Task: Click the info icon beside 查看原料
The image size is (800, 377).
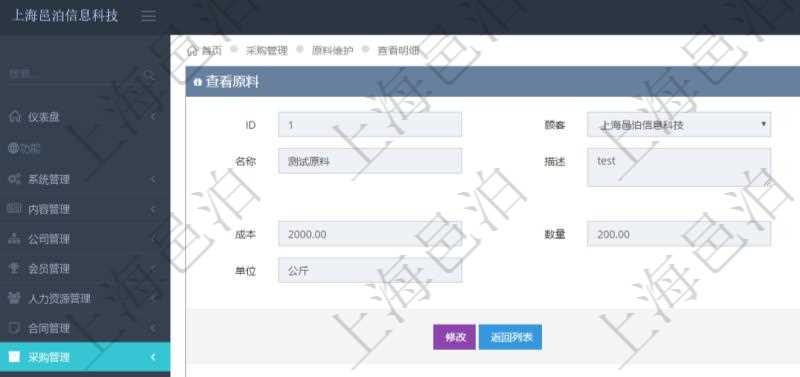Action: click(x=197, y=82)
